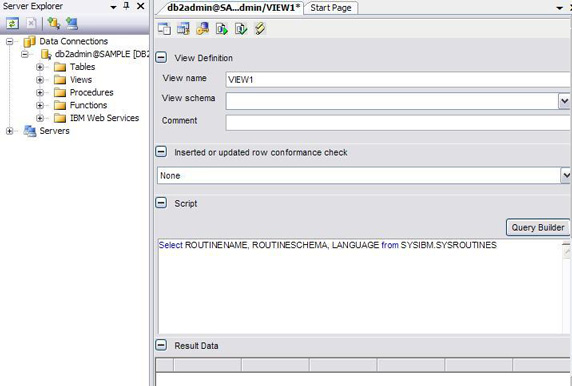Switch to the Start Page tab
Screen dimensions: 572x386
(331, 8)
